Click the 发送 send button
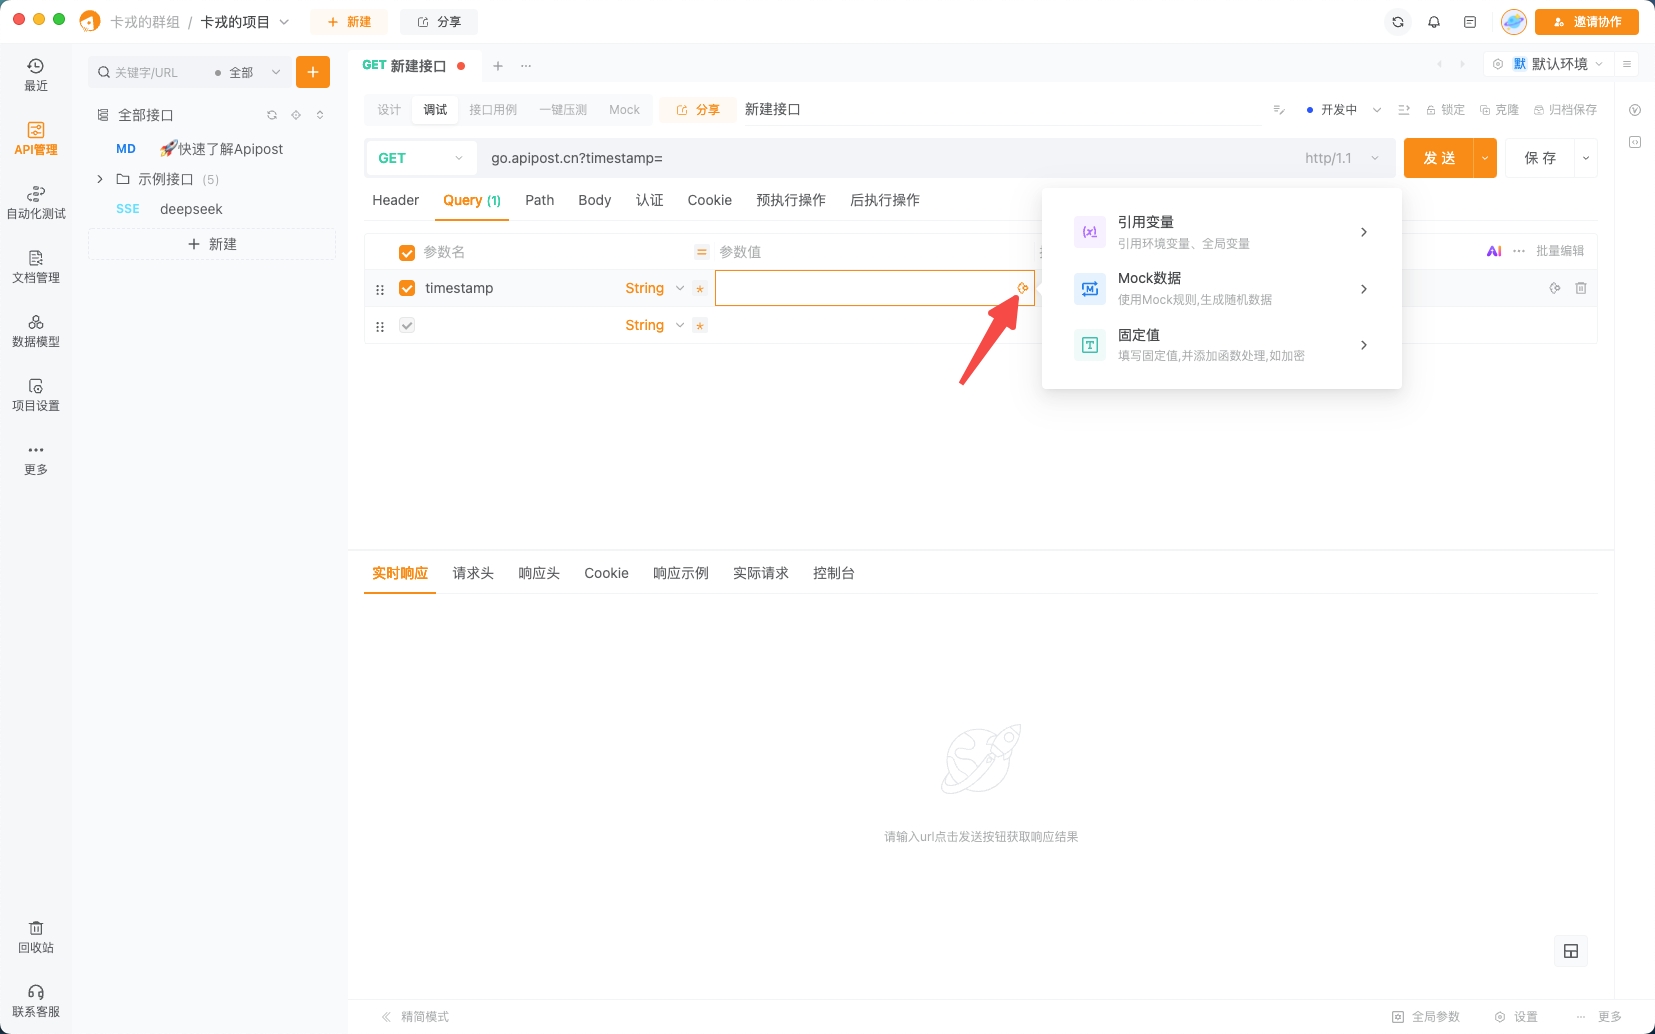Viewport: 1655px width, 1034px height. point(1439,158)
